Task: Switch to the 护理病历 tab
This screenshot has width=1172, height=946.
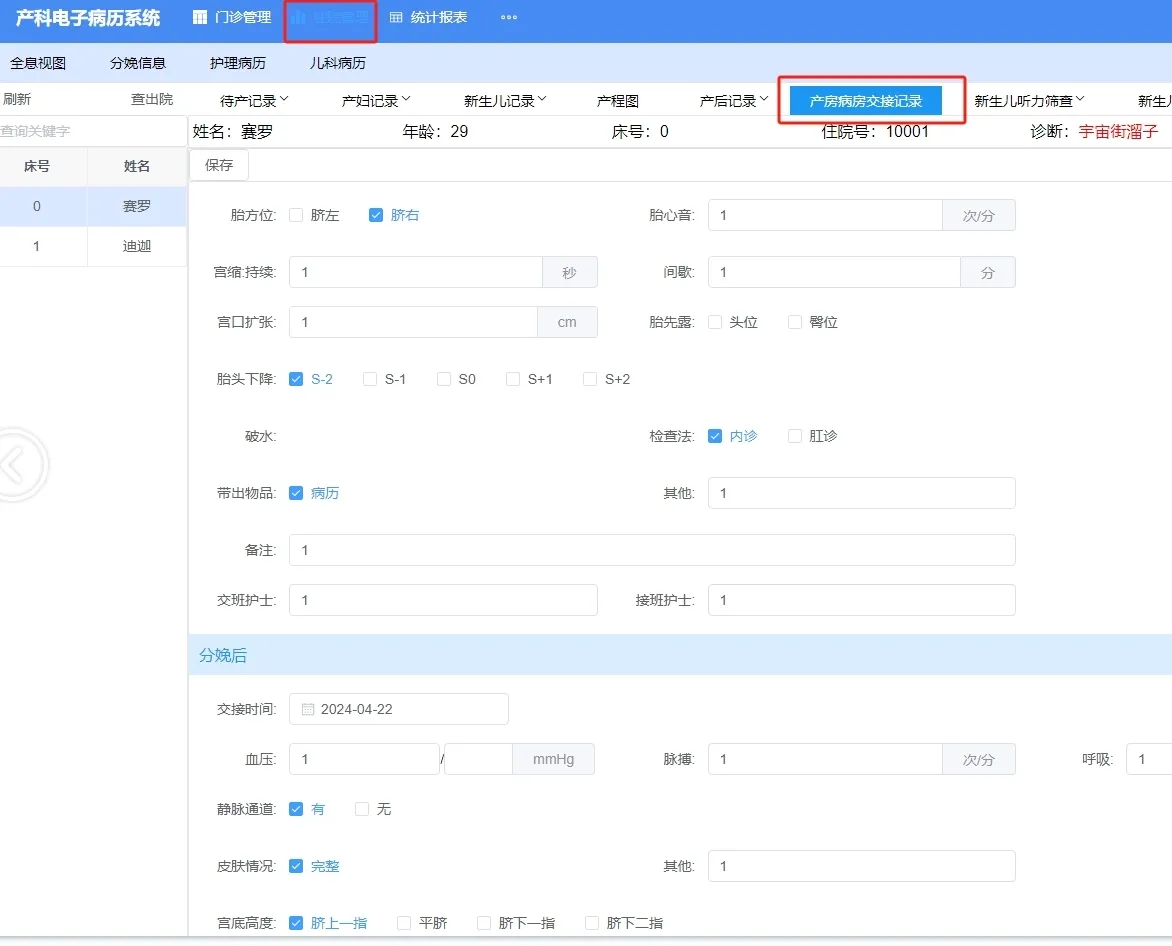Action: coord(238,63)
